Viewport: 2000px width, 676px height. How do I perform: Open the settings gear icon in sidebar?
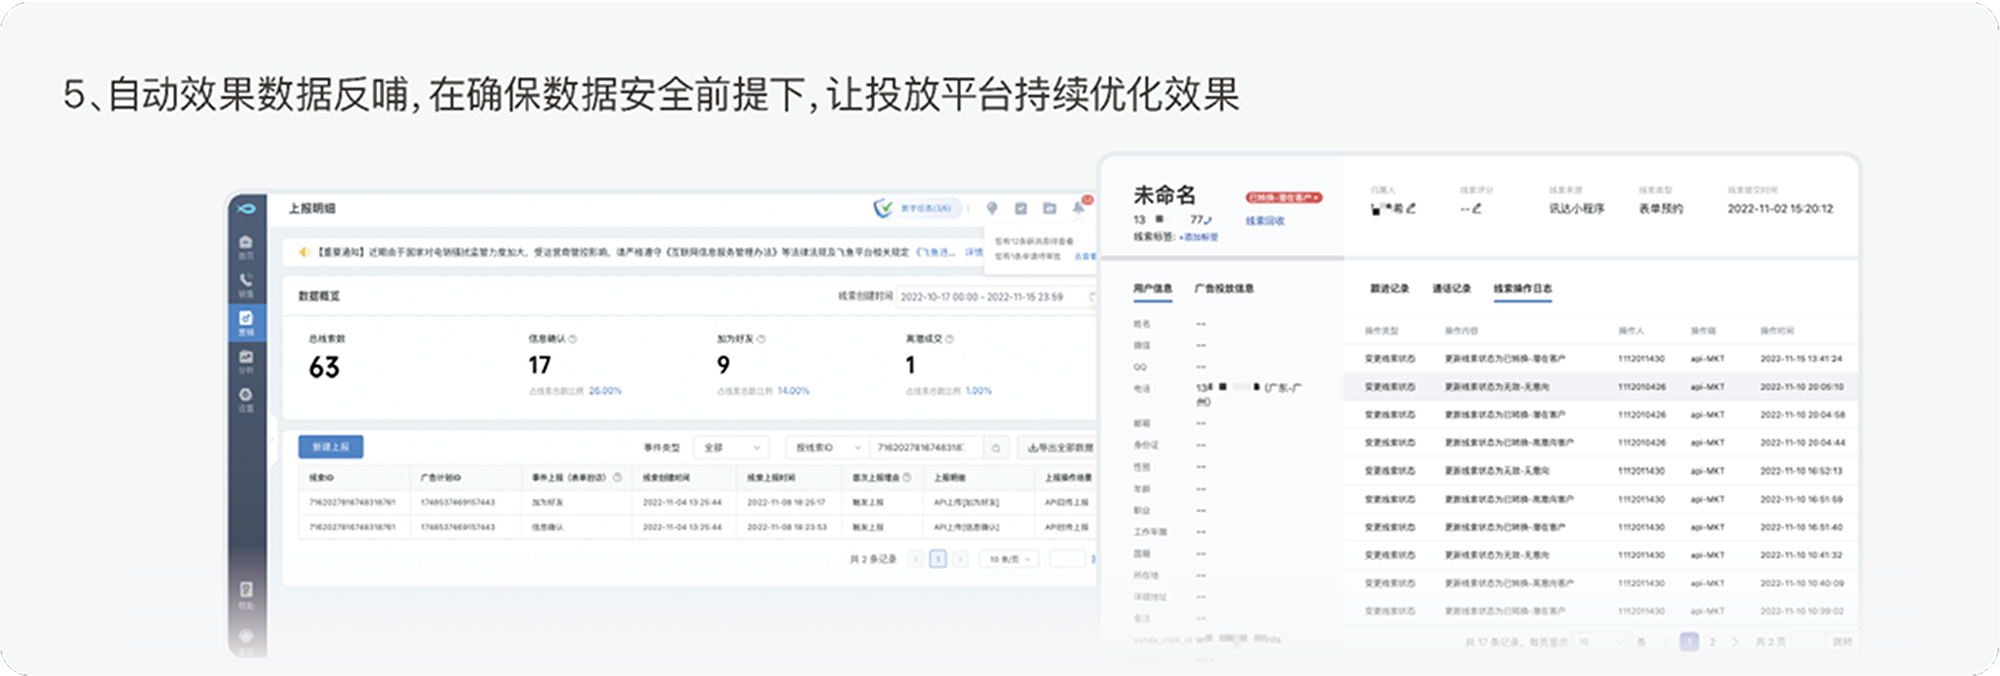246,397
